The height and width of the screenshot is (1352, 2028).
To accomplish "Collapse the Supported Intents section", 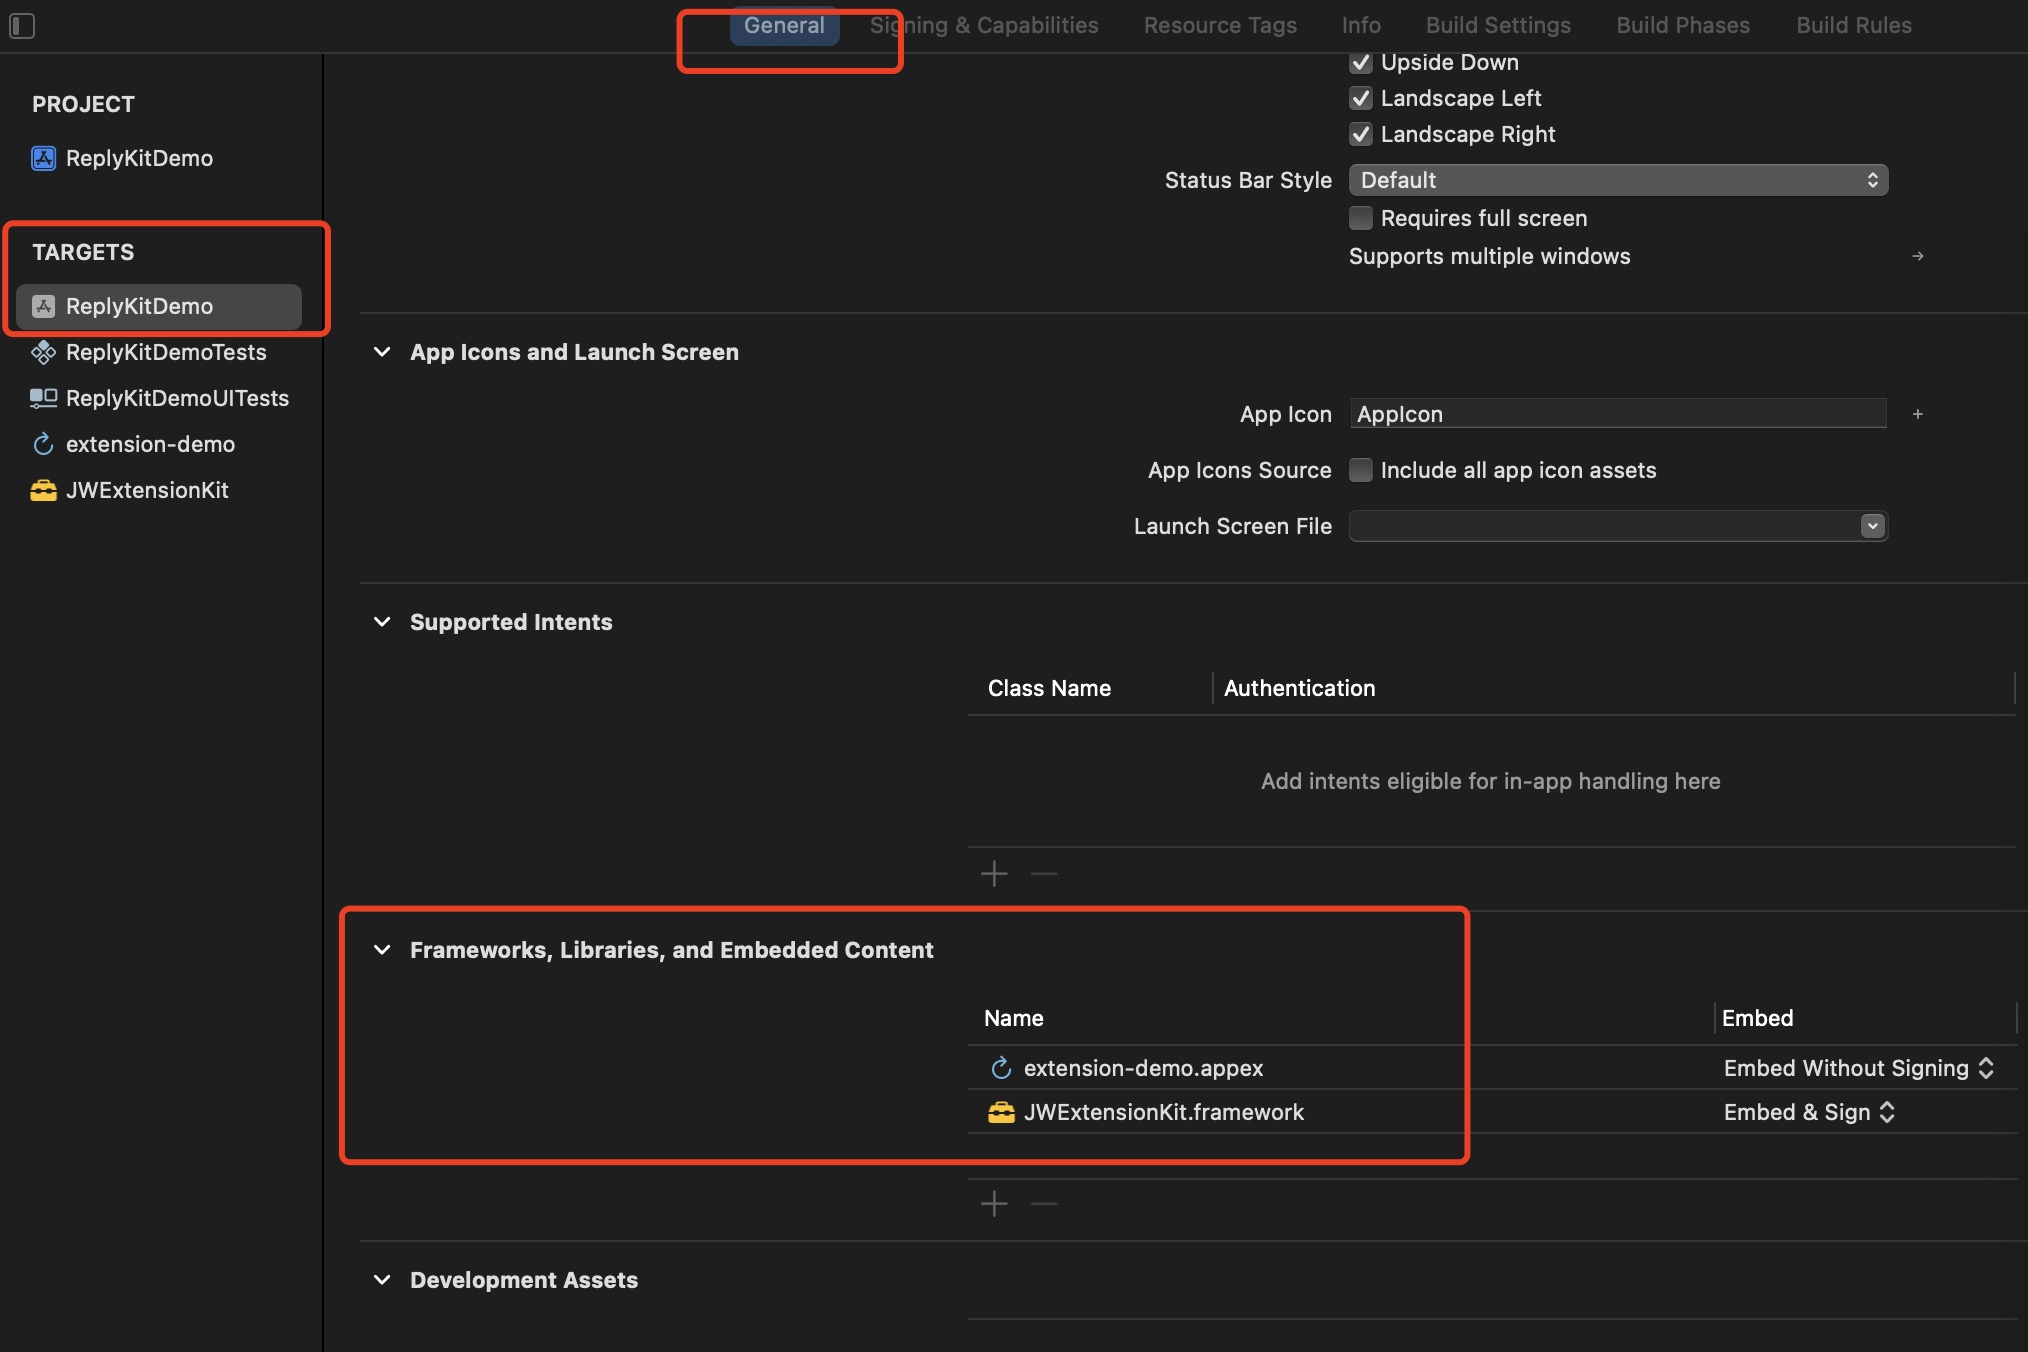I will pyautogui.click(x=382, y=622).
